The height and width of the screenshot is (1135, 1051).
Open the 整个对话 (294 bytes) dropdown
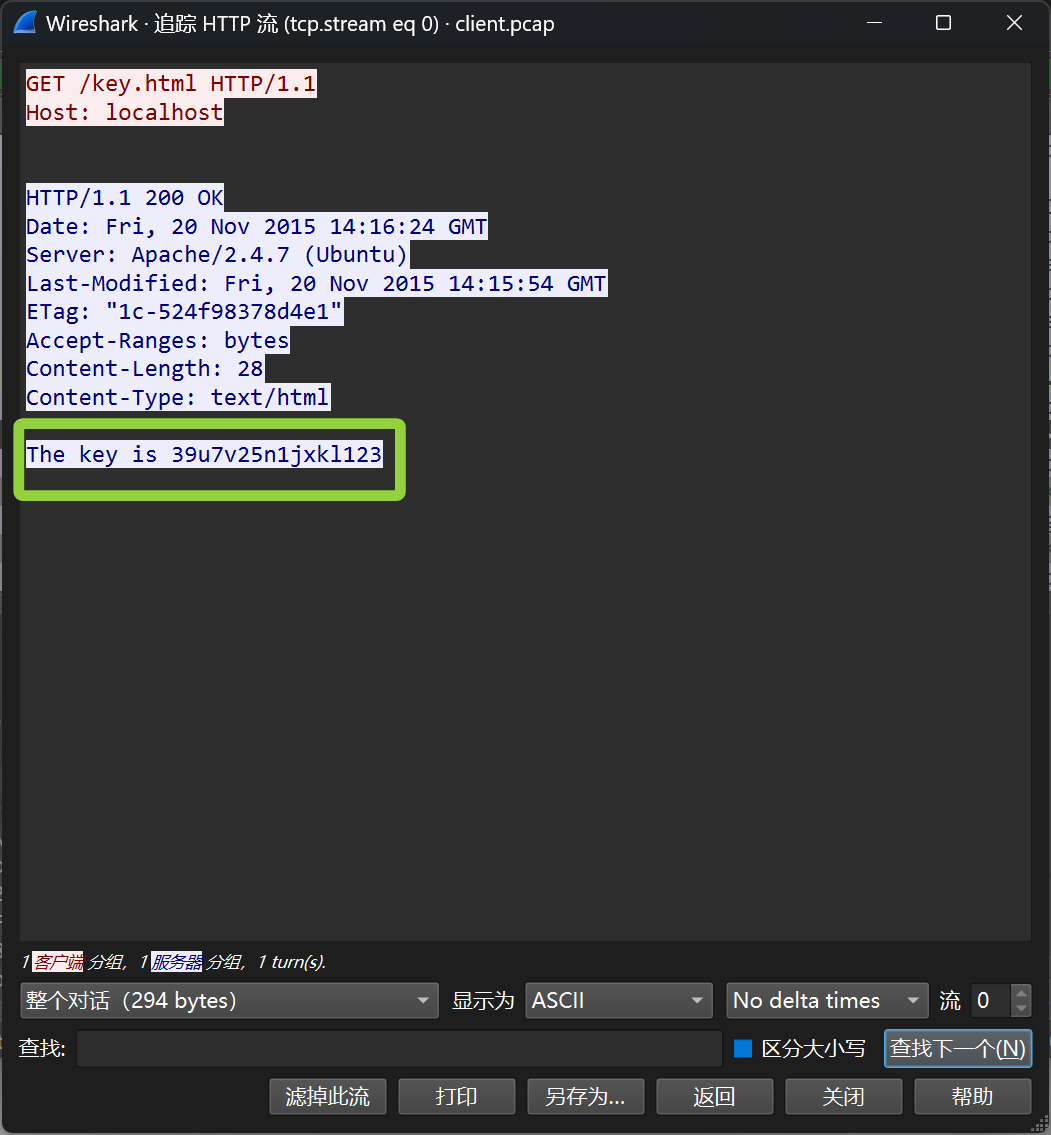tap(229, 1000)
